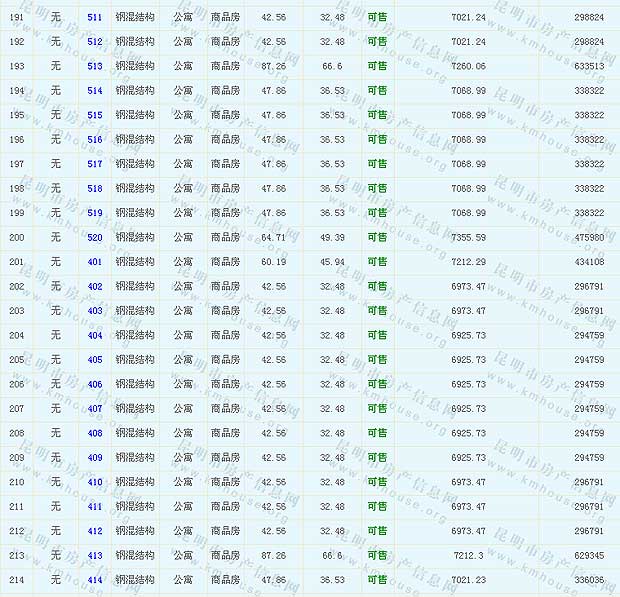This screenshot has height=597, width=620.
Task: Select total price cell 633513
Action: click(588, 67)
